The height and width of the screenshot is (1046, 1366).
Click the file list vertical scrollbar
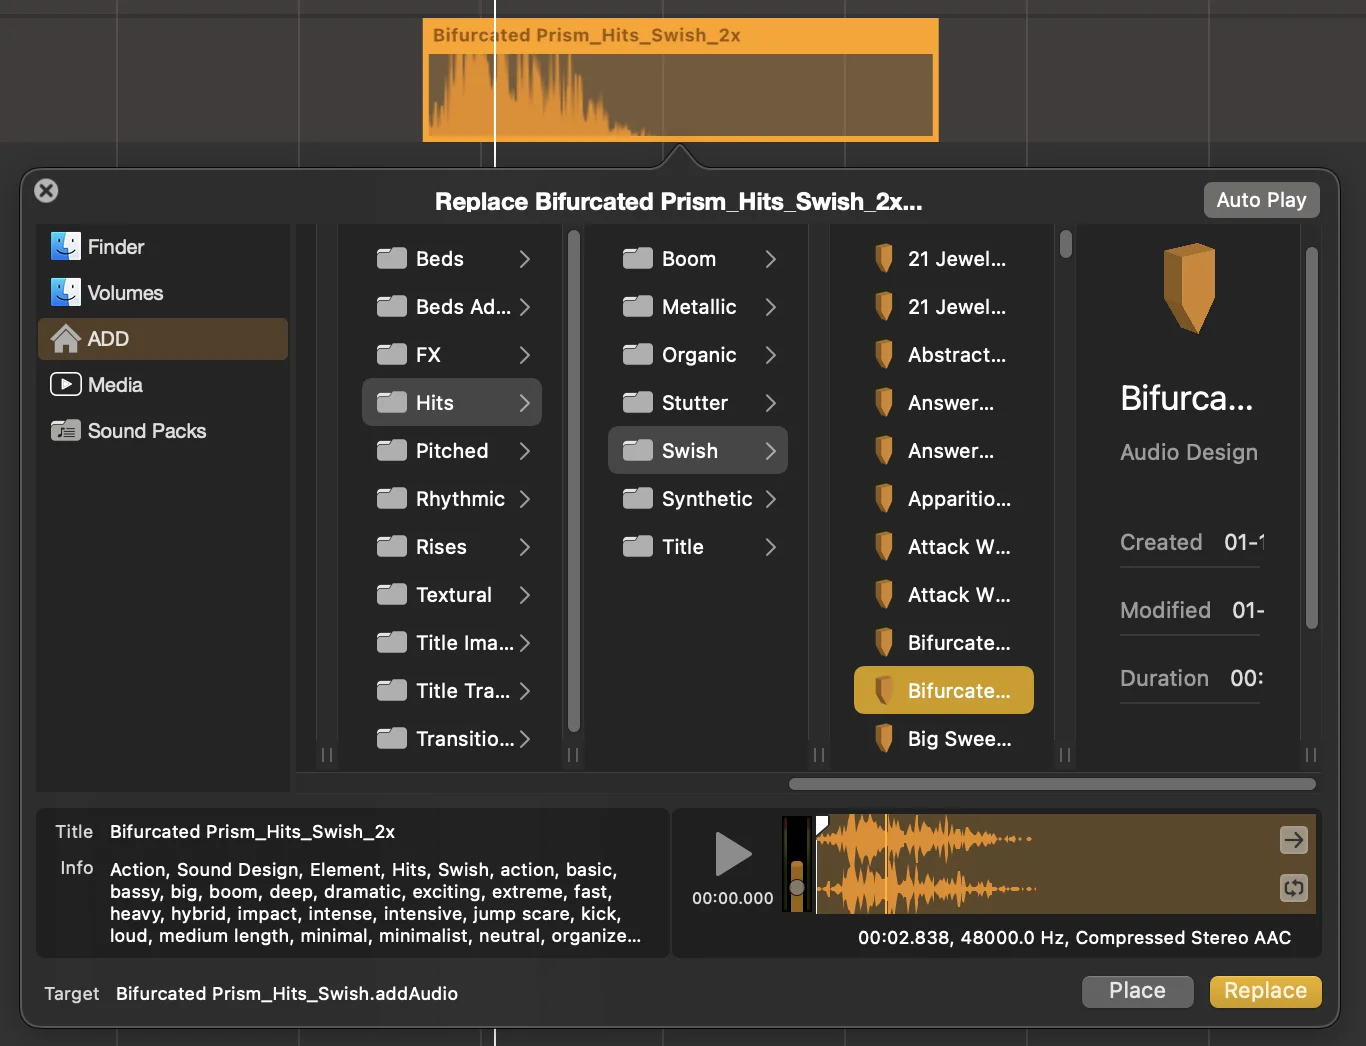(x=1066, y=244)
